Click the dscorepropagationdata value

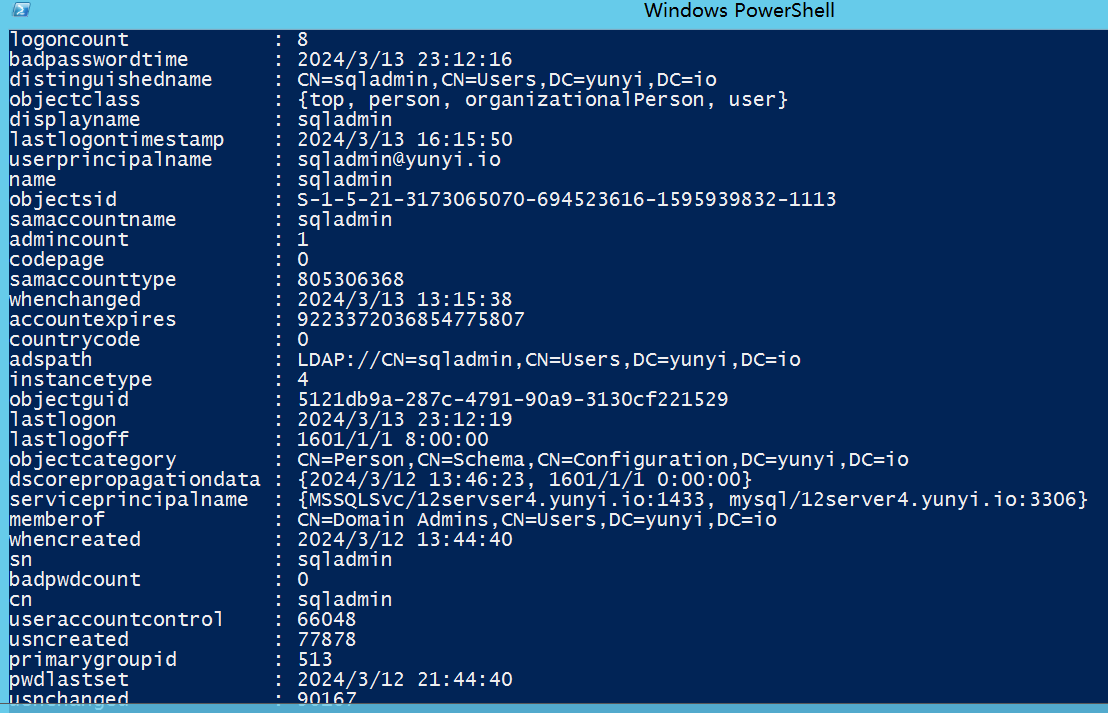(x=524, y=479)
